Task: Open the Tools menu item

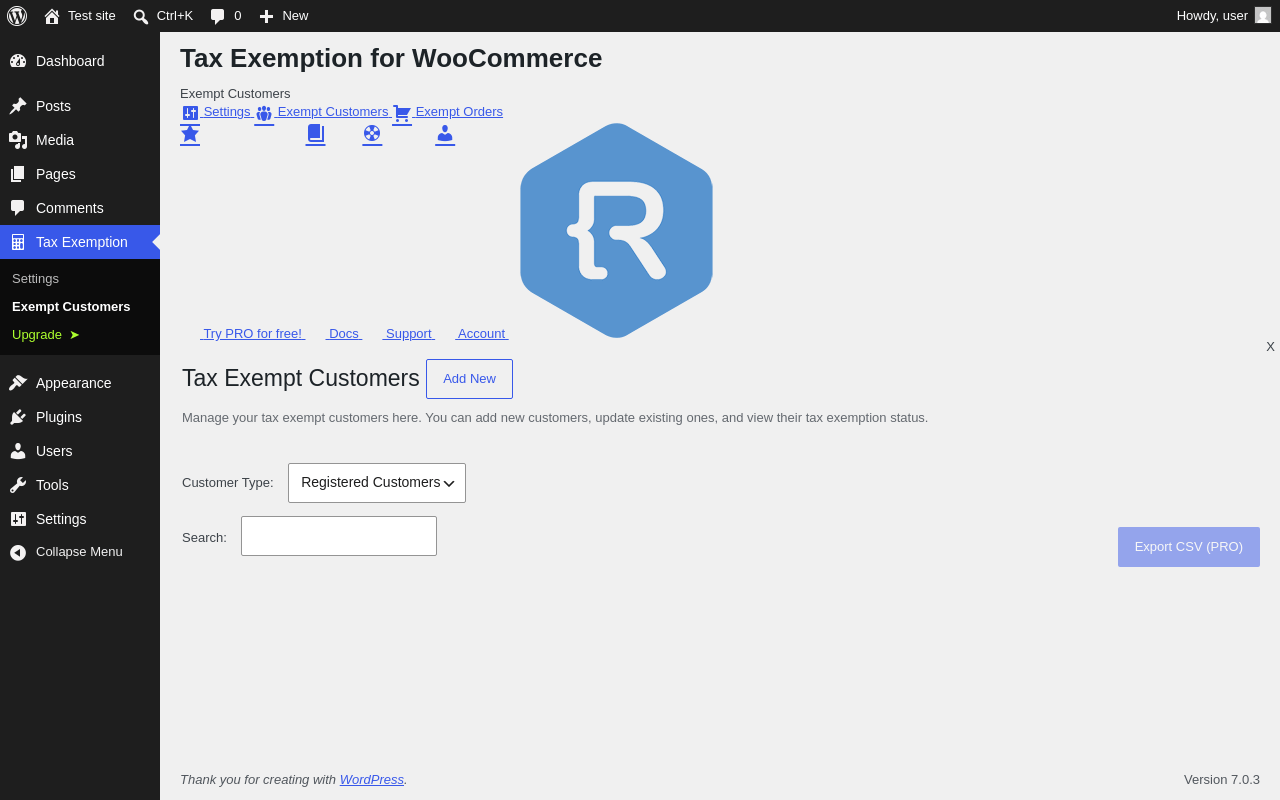Action: pos(80,485)
